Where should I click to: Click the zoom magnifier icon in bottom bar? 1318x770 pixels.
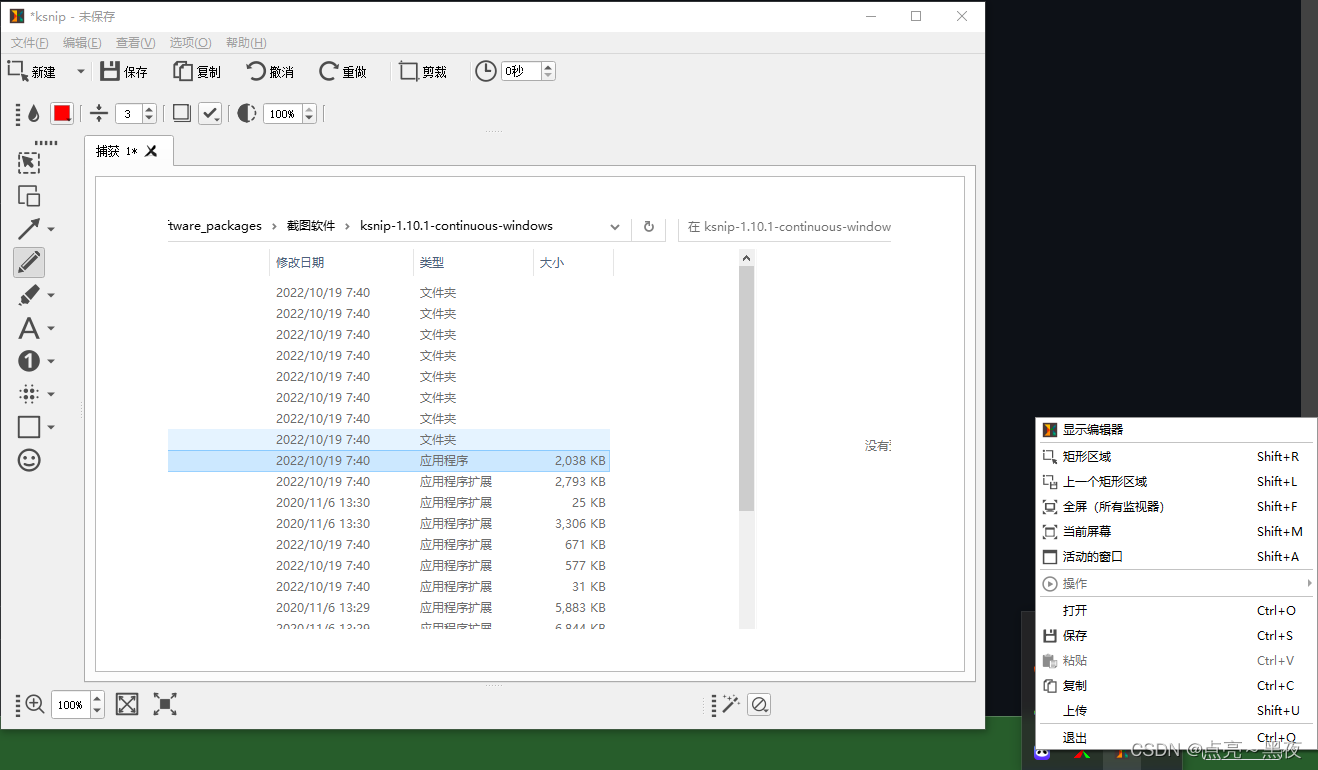point(35,704)
